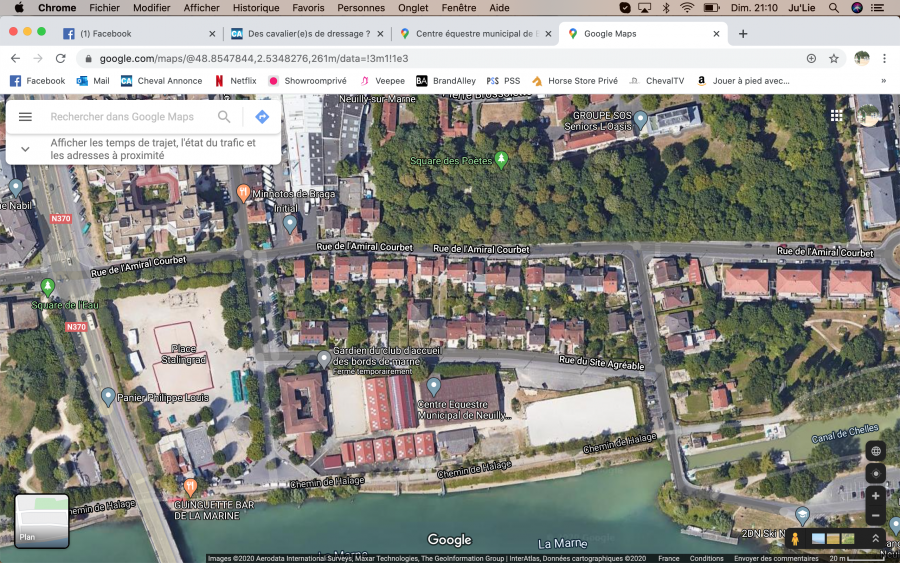Open the Horse Store Privé bookmark
Viewport: 900px width, 563px height.
pos(575,81)
